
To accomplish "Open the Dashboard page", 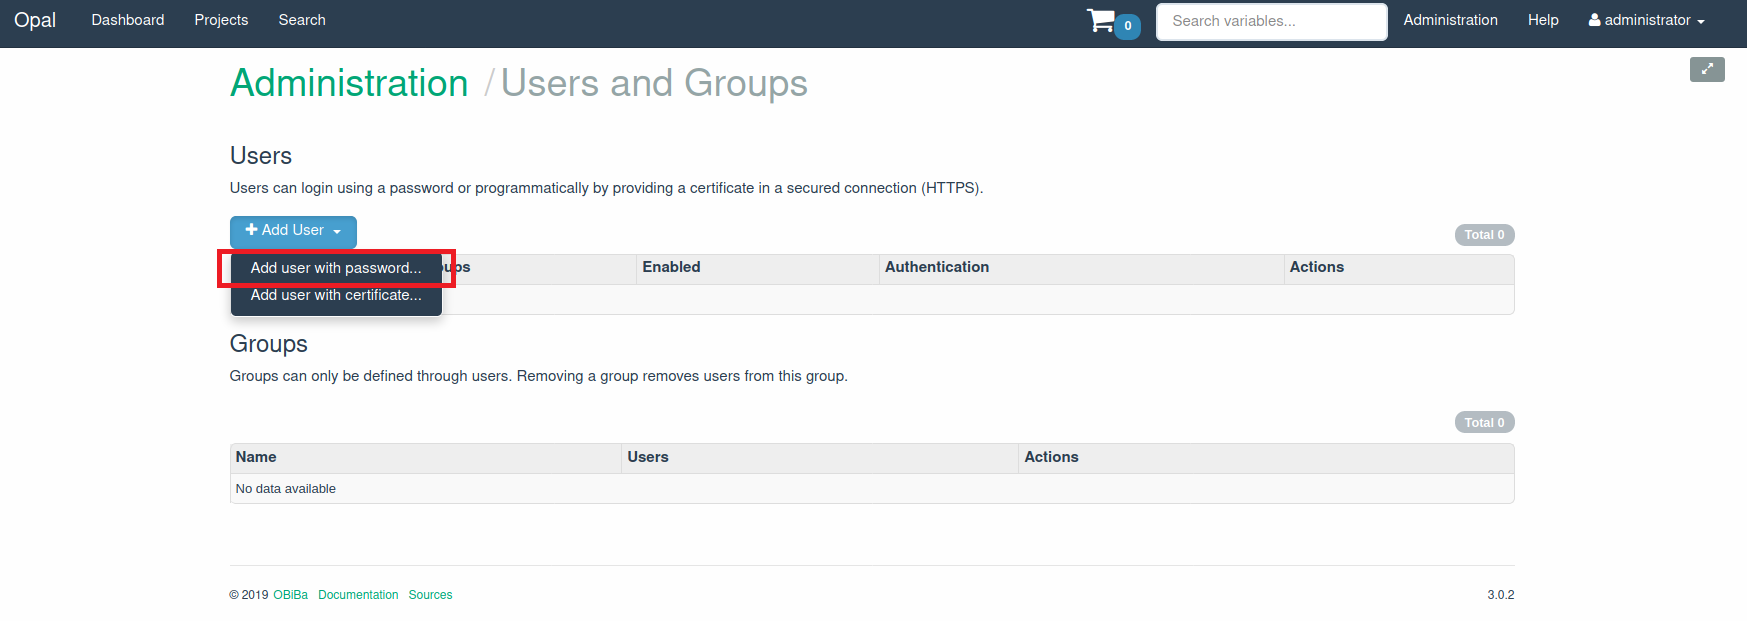I will point(128,20).
